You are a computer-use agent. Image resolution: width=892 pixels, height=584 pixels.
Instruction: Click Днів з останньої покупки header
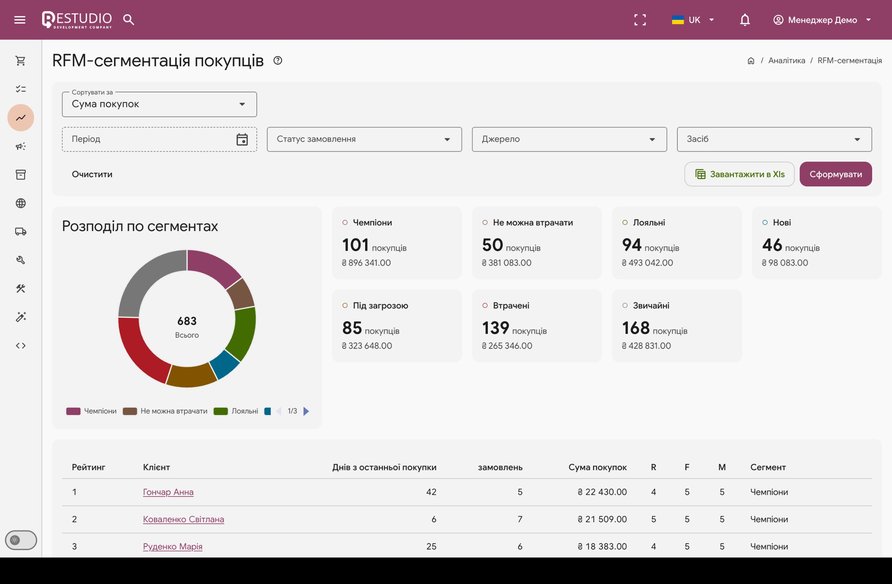click(x=384, y=467)
